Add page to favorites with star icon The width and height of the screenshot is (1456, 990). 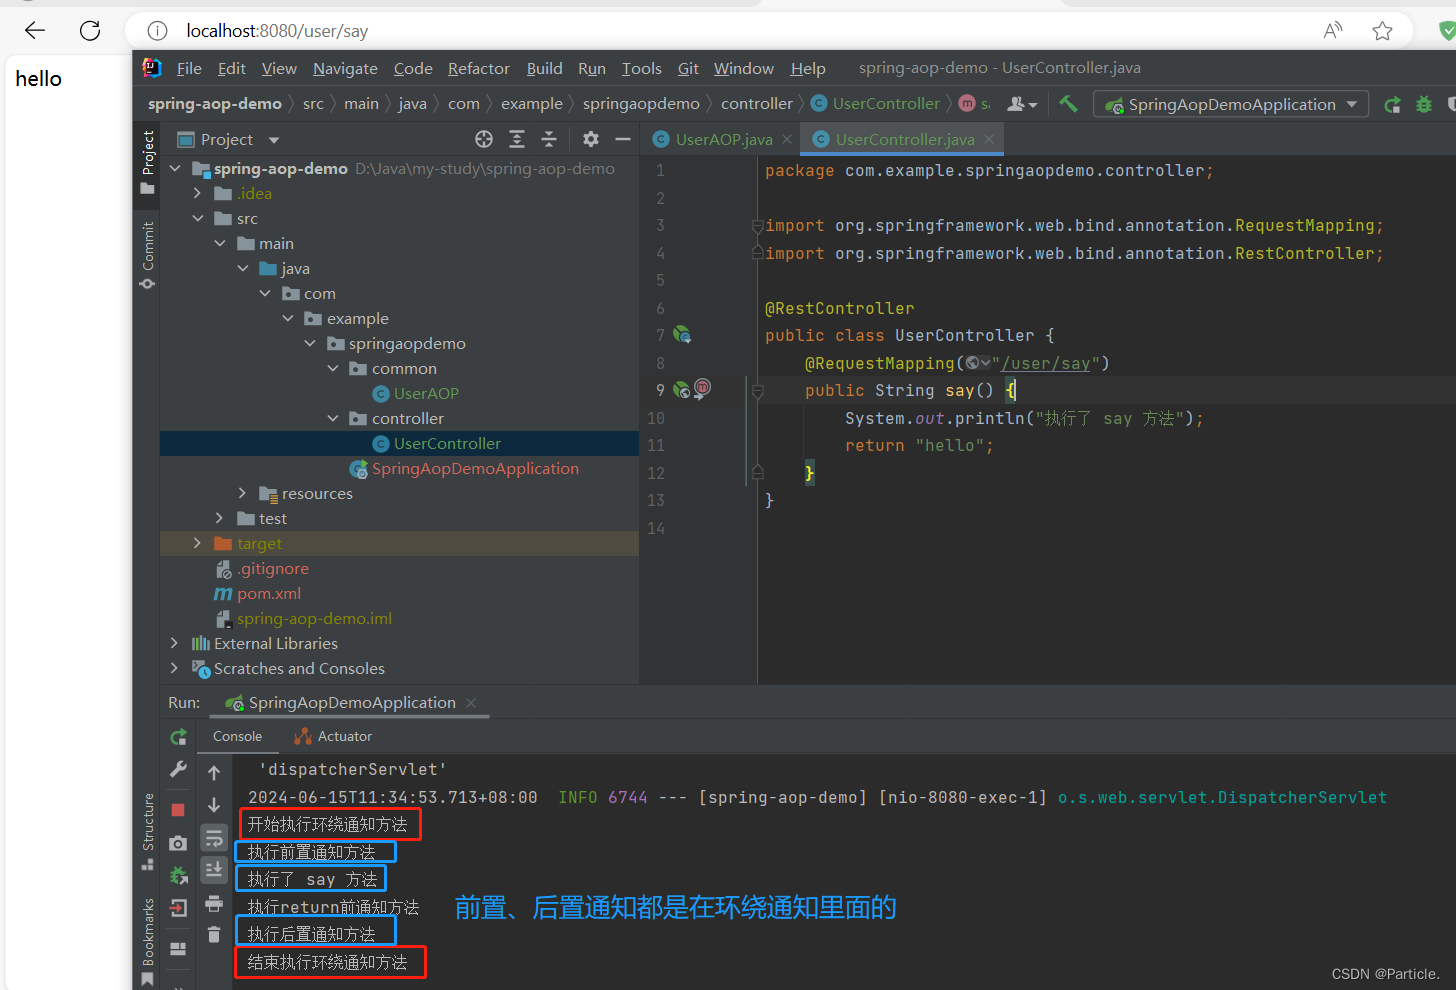click(x=1382, y=31)
